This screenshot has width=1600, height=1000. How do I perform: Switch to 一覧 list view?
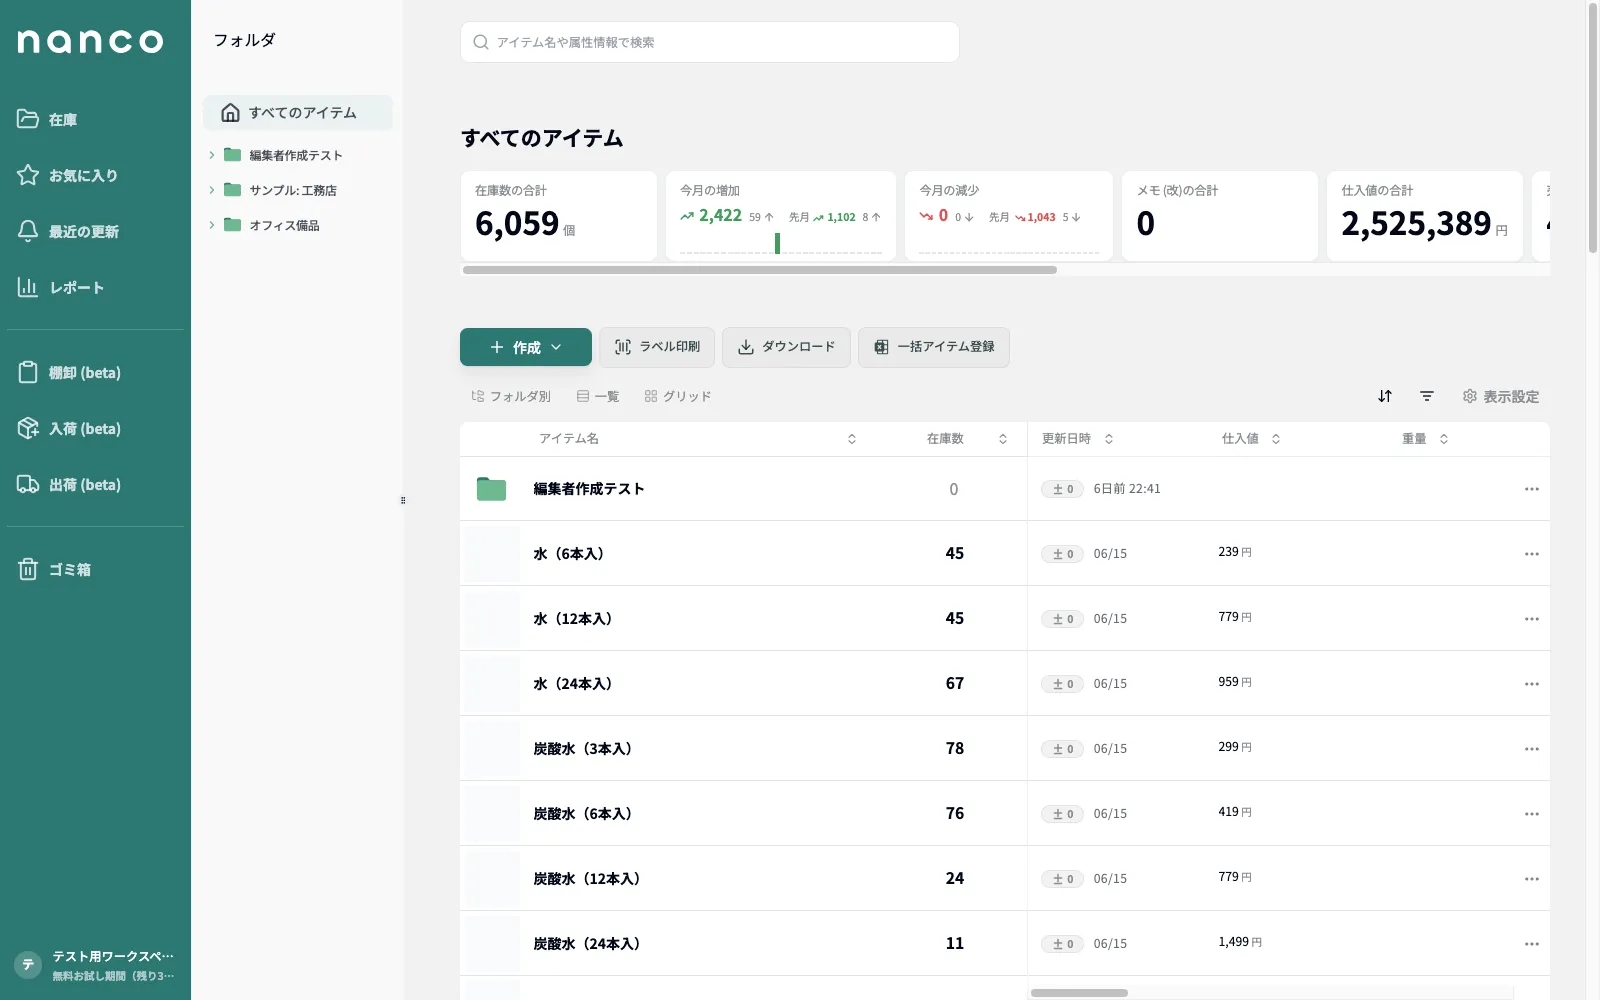click(598, 396)
